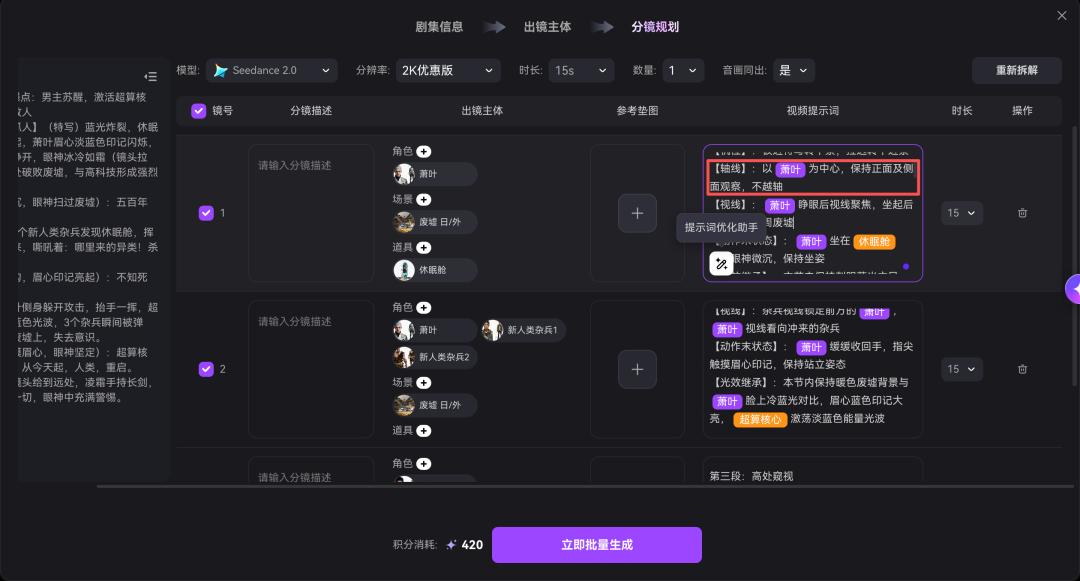Click shot 2 video prompt text area

[812, 370]
